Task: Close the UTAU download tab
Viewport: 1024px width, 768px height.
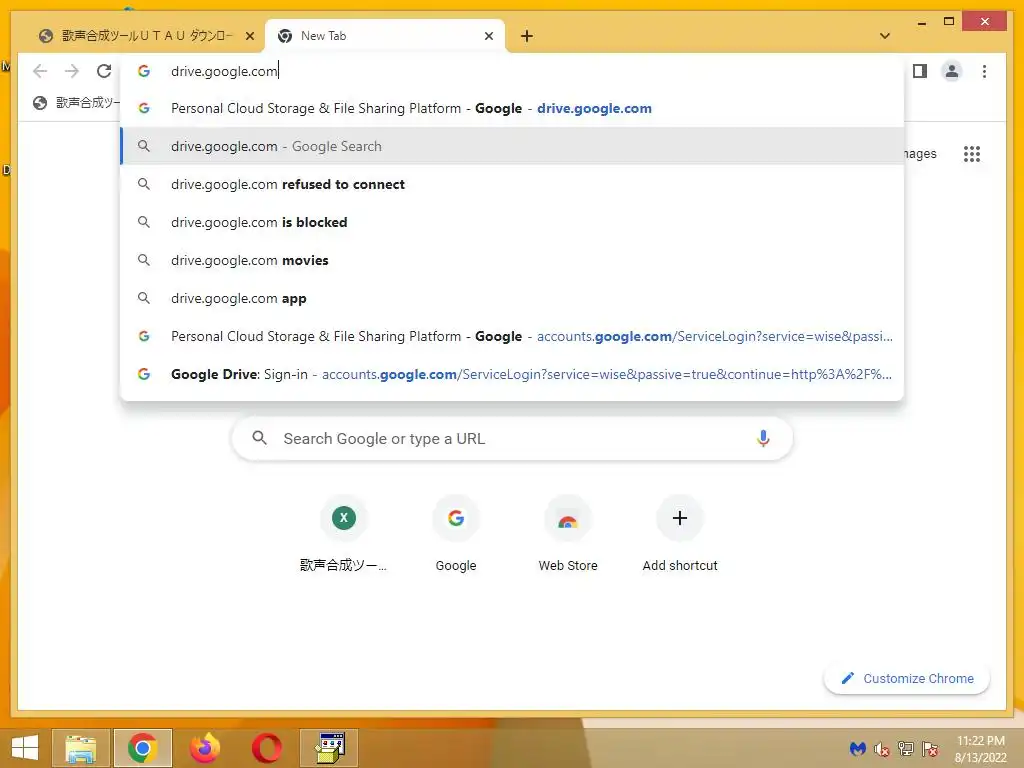Action: [x=249, y=36]
